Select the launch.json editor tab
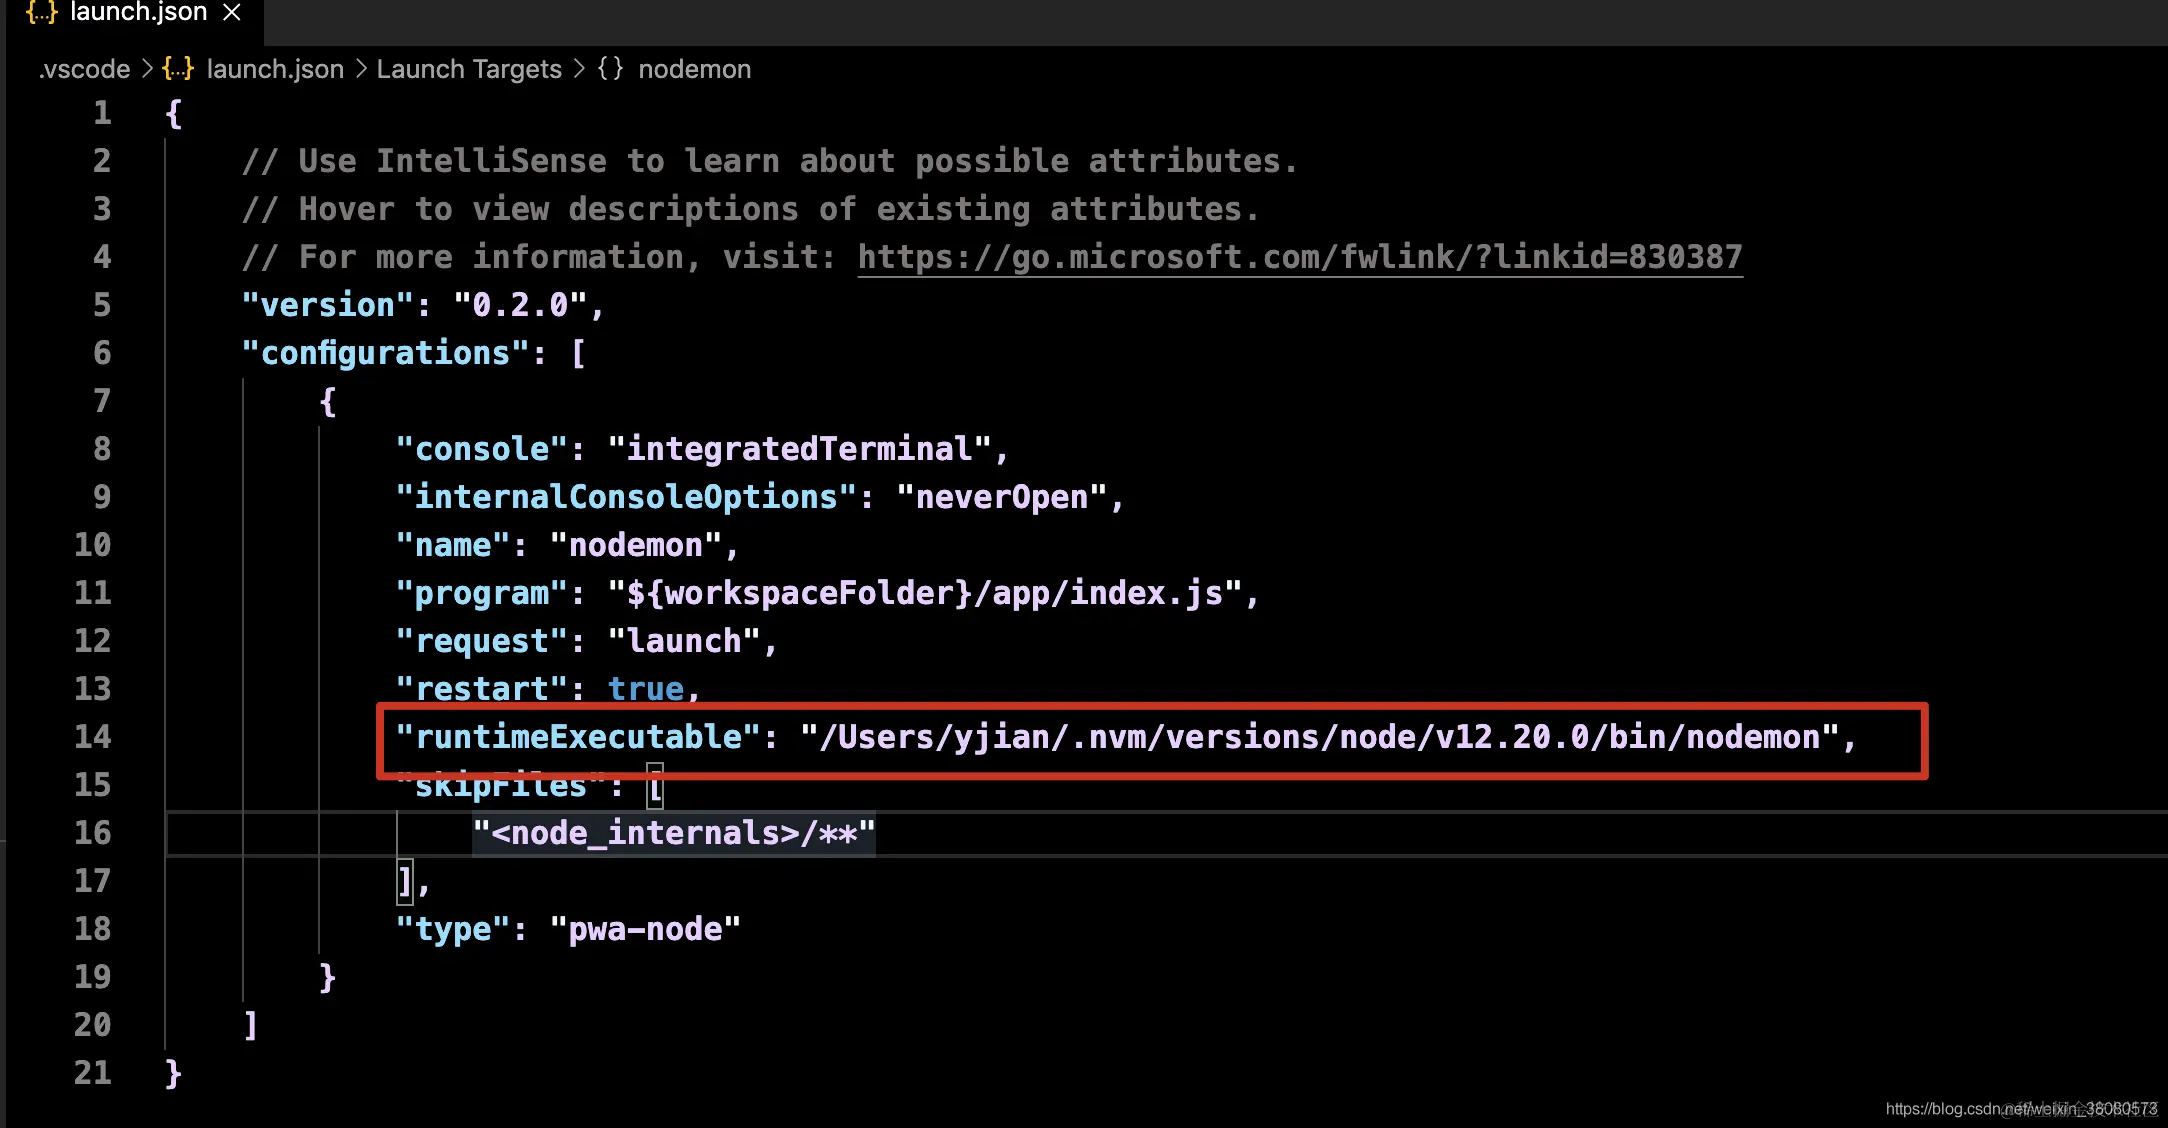This screenshot has height=1128, width=2168. [138, 13]
